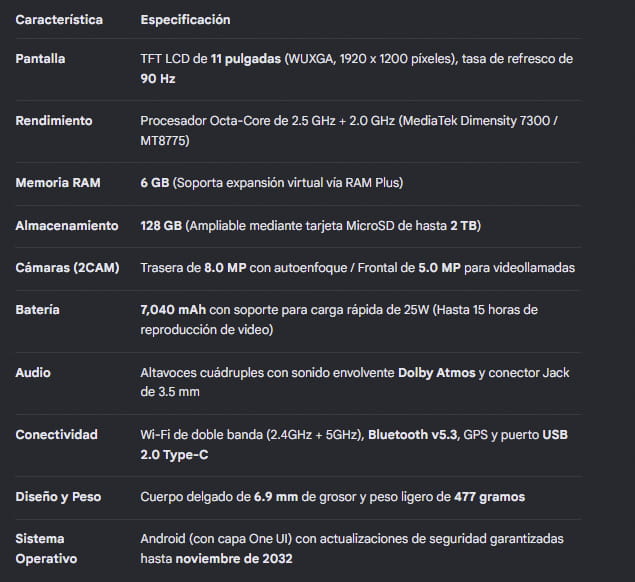This screenshot has width=635, height=582.
Task: Click the Especificación column header
Action: pyautogui.click(x=185, y=19)
